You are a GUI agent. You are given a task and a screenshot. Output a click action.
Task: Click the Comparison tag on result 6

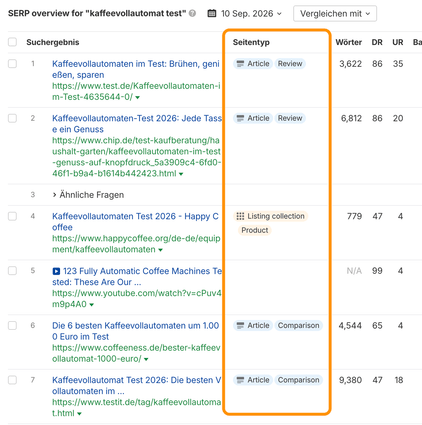[x=299, y=326]
